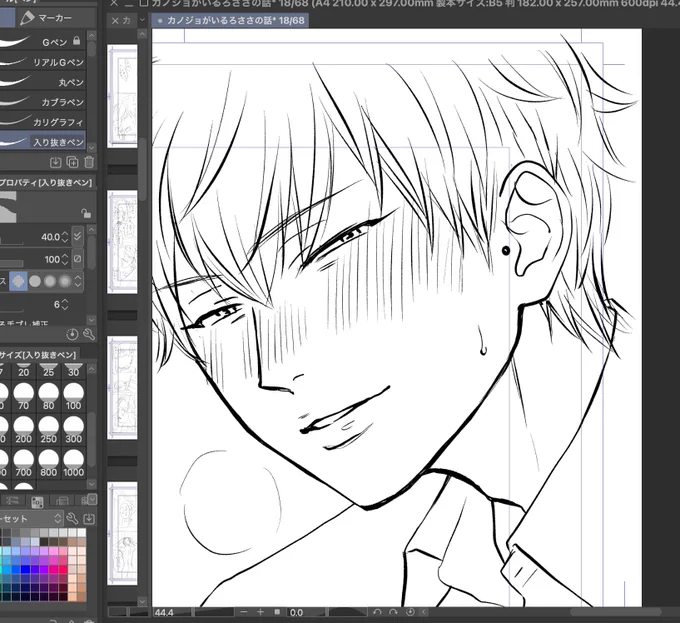The height and width of the screenshot is (623, 680).
Task: Edit the zoom value 44.4 field
Action: [x=171, y=612]
